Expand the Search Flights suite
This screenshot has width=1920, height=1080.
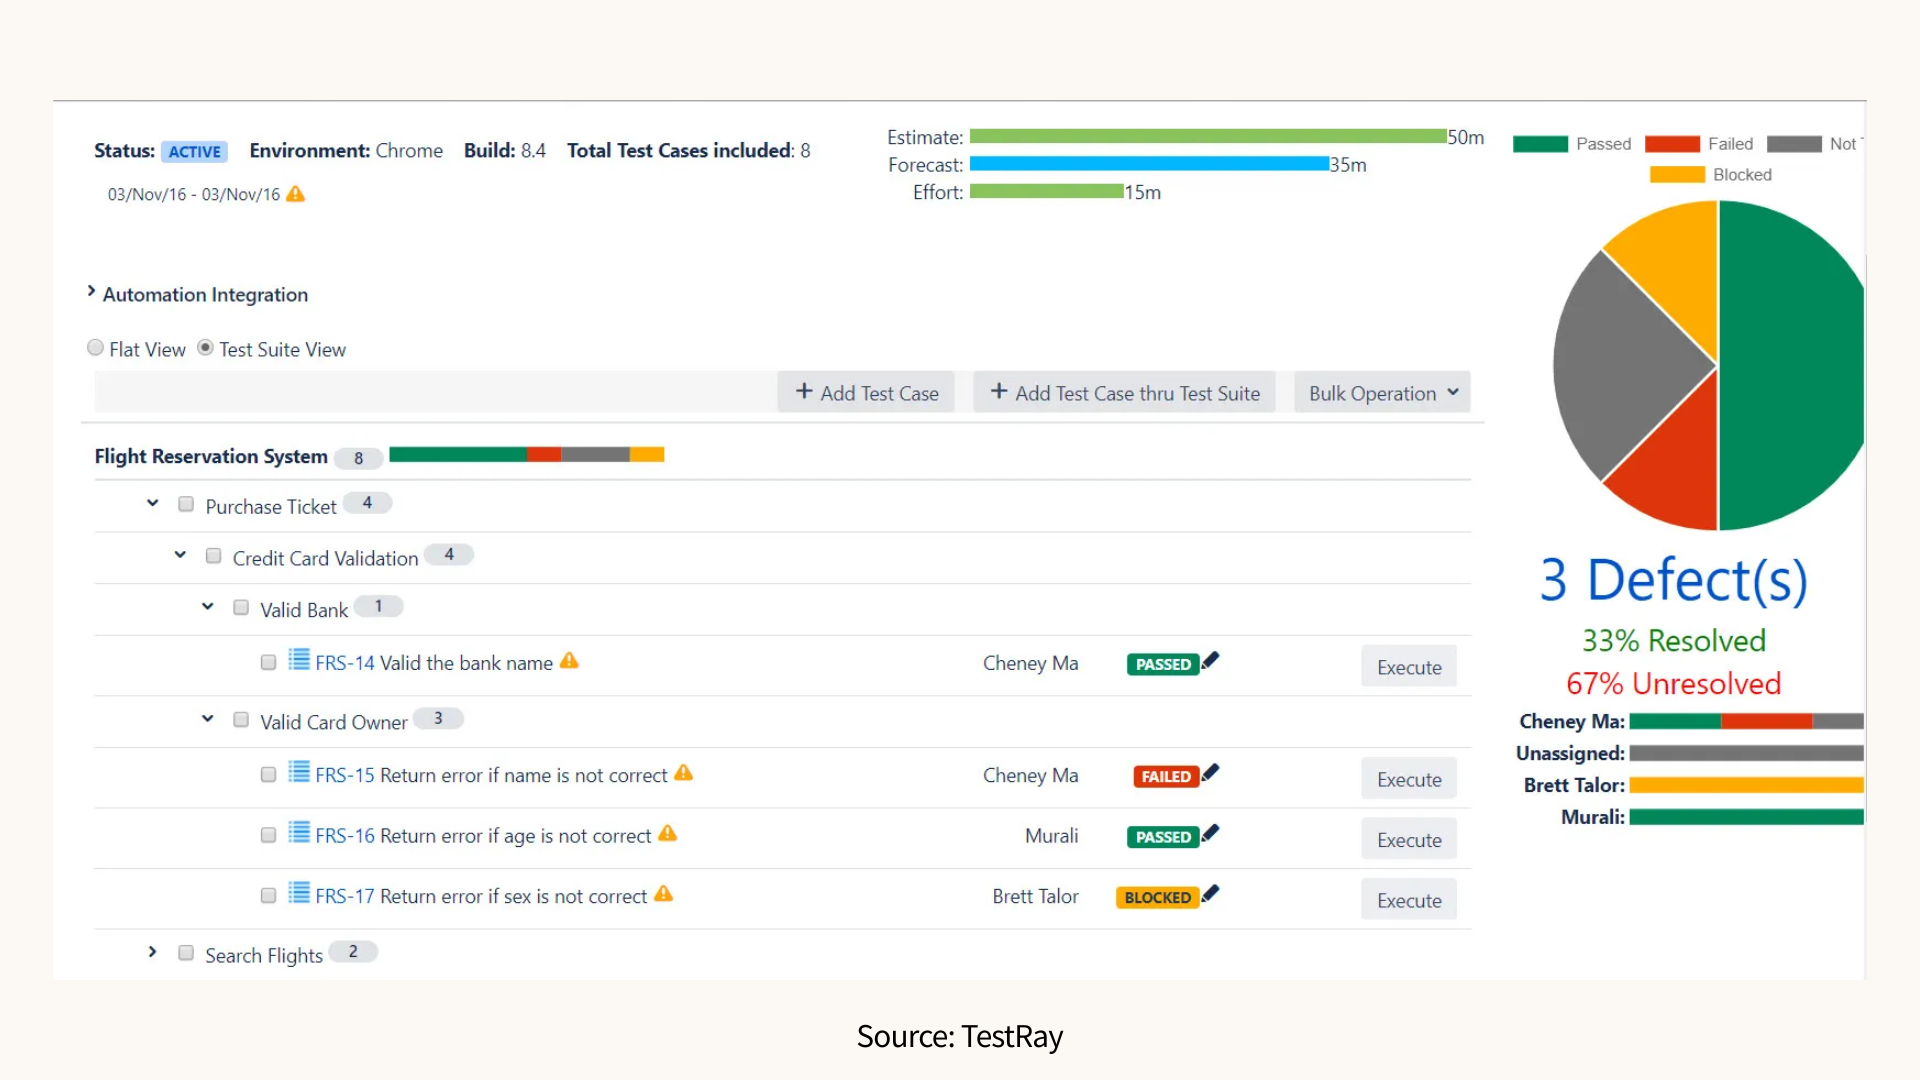(152, 952)
